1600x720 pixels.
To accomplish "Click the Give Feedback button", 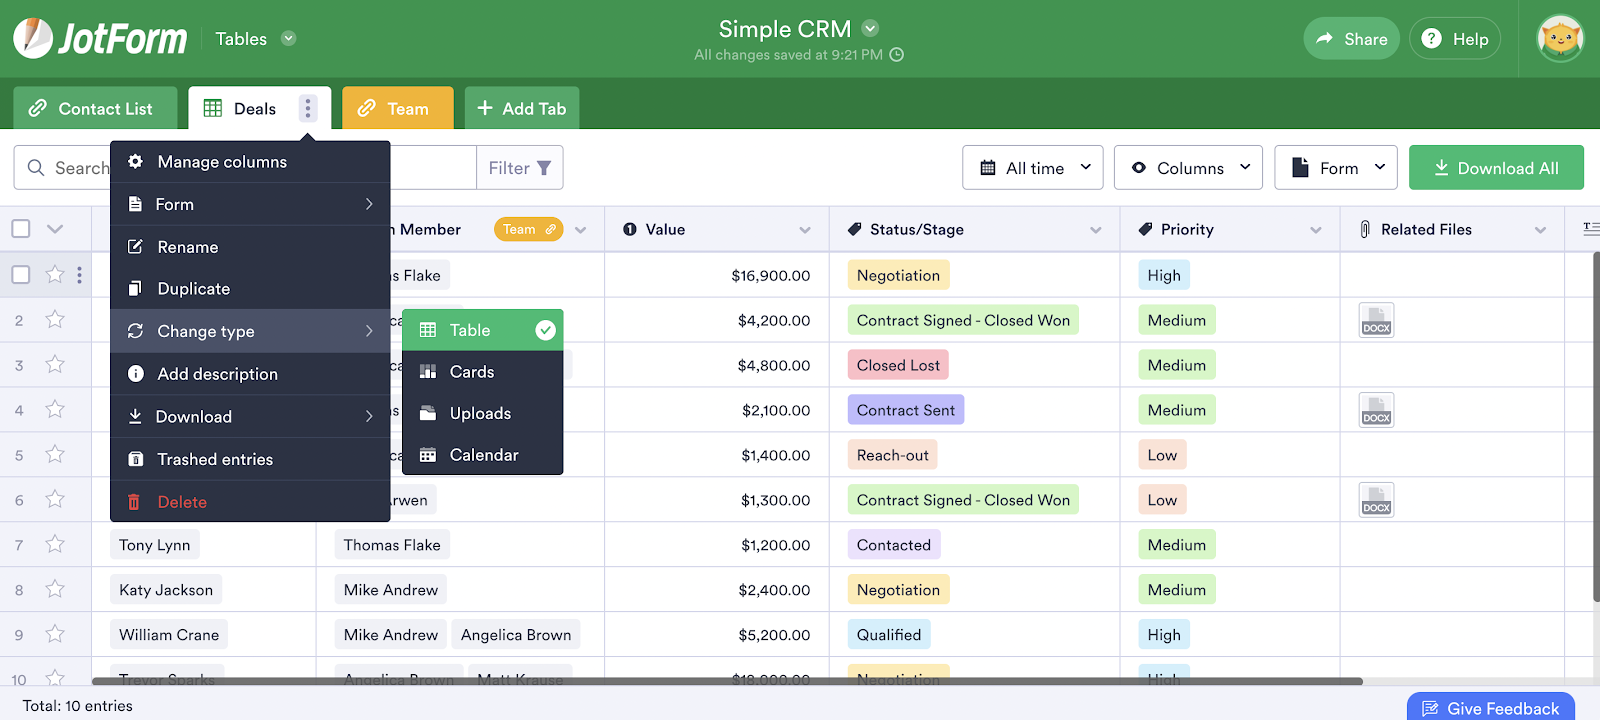I will tap(1491, 708).
